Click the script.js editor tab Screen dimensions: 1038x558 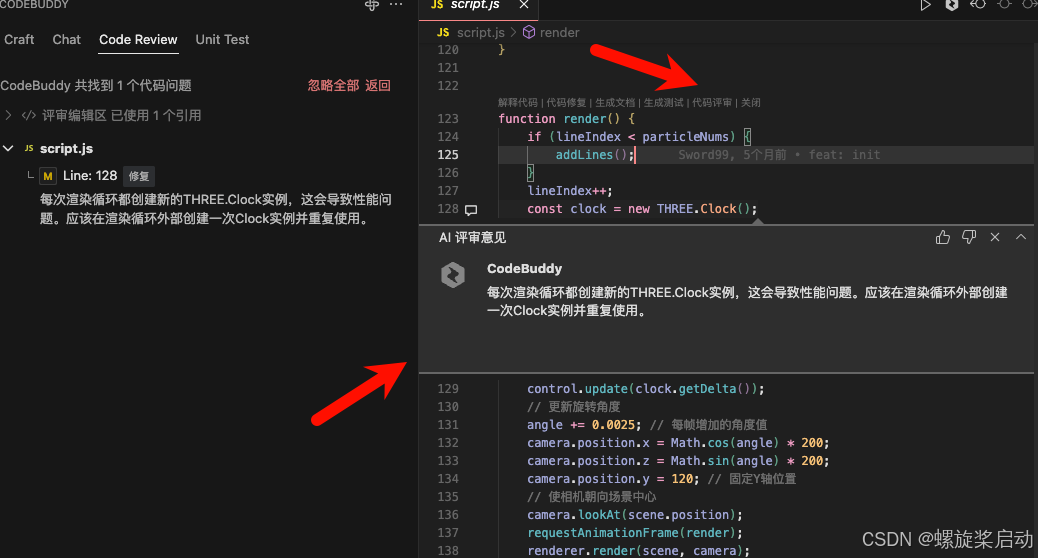coord(474,5)
